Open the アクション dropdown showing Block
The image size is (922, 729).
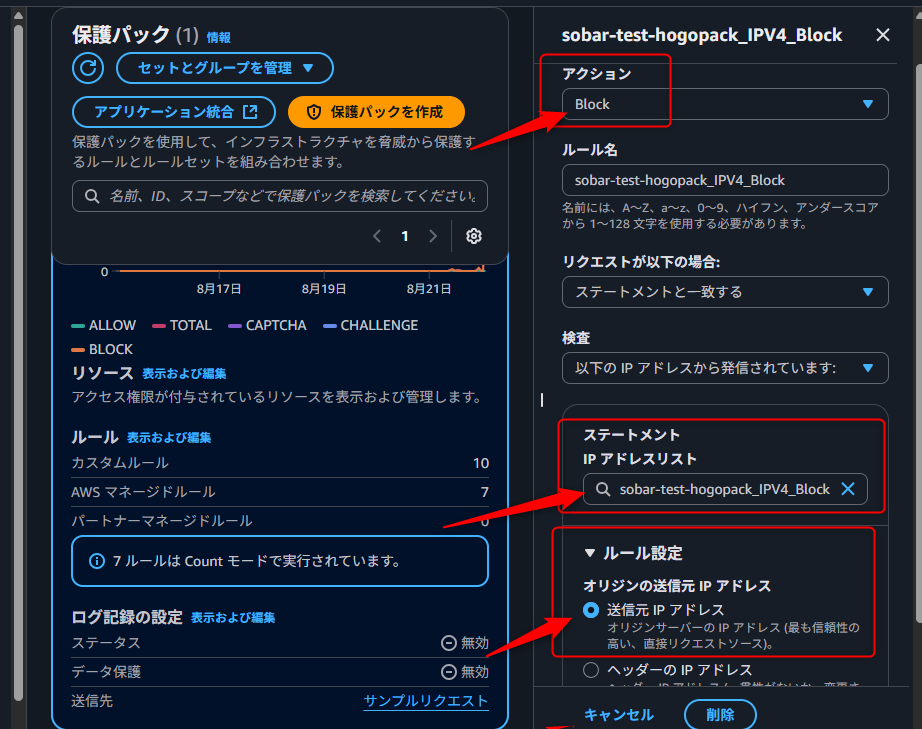[x=724, y=104]
